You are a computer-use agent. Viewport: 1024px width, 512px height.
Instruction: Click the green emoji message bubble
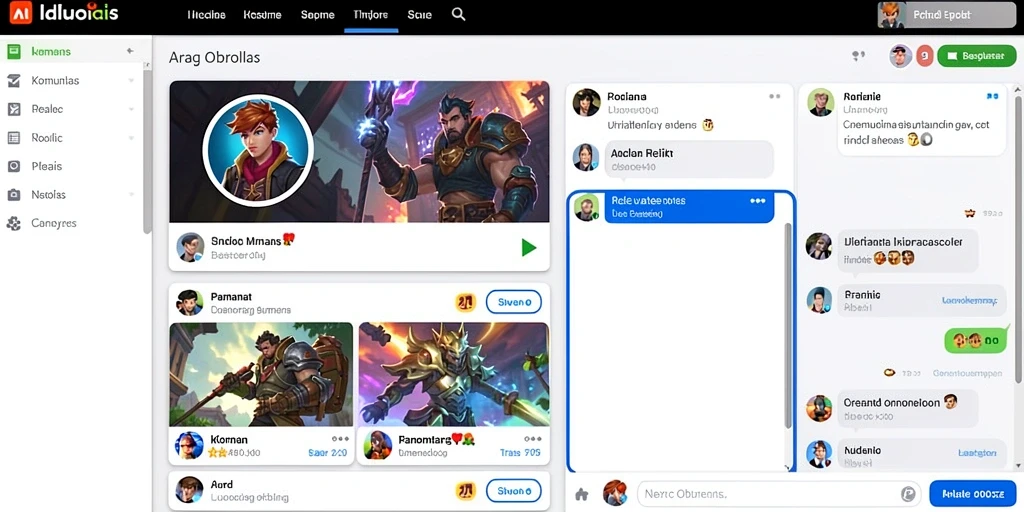click(x=976, y=340)
